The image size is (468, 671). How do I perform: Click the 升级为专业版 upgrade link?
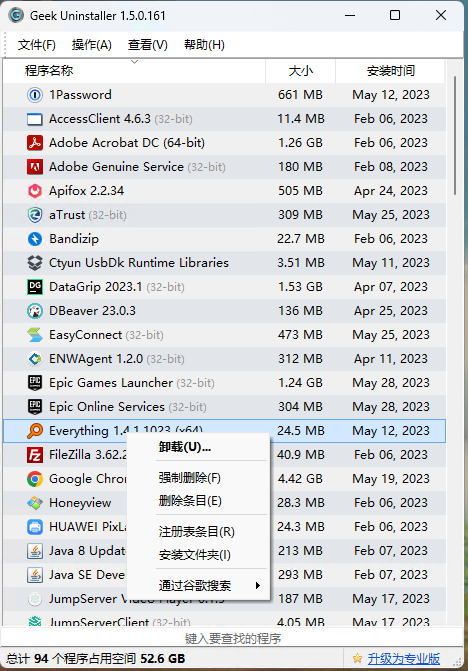(403, 659)
